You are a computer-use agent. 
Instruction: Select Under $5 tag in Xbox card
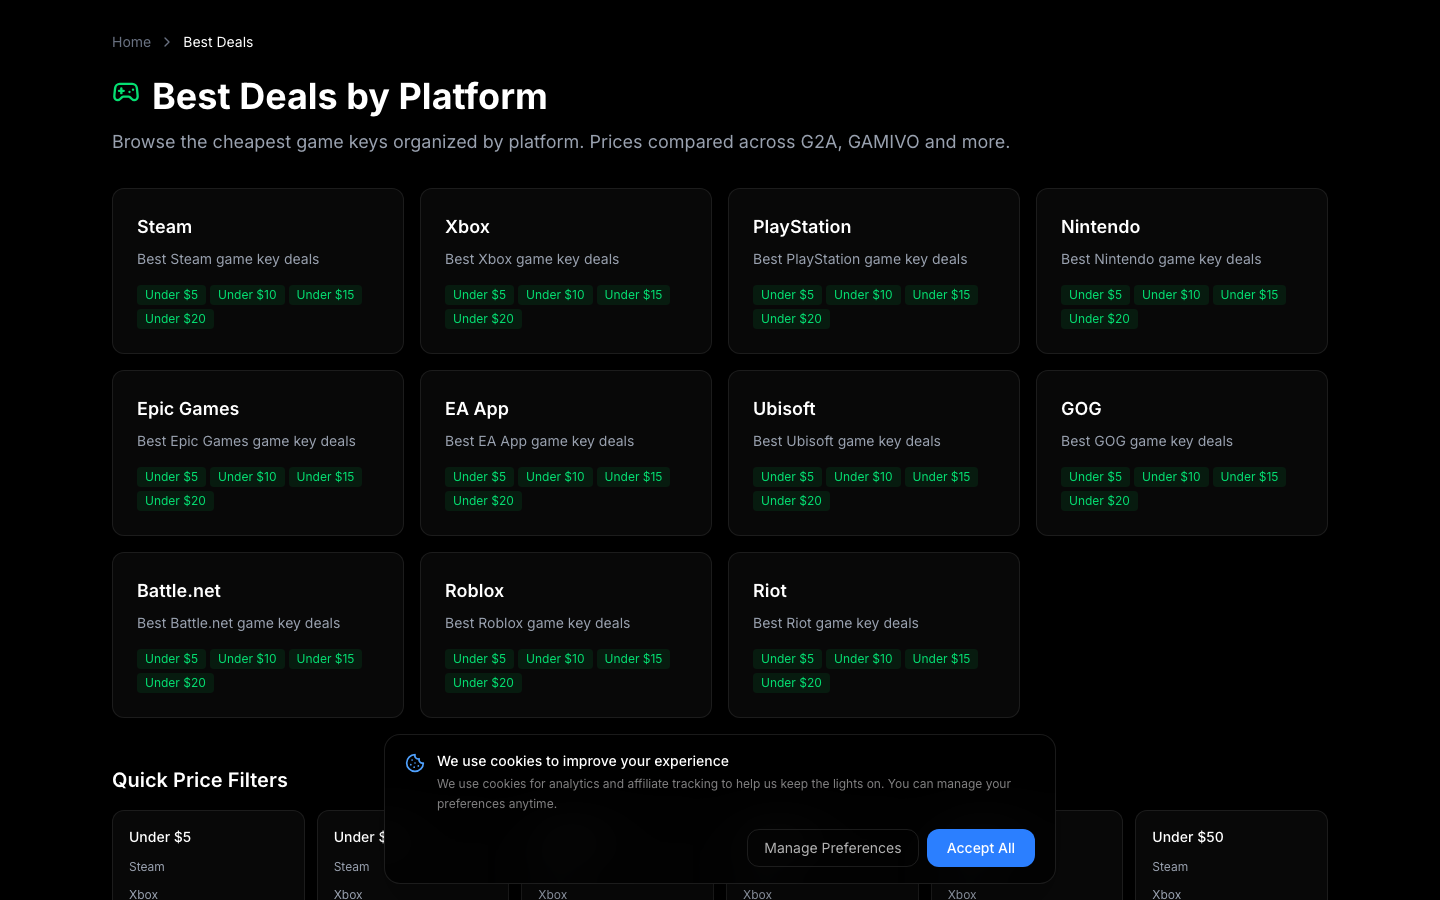pos(479,295)
